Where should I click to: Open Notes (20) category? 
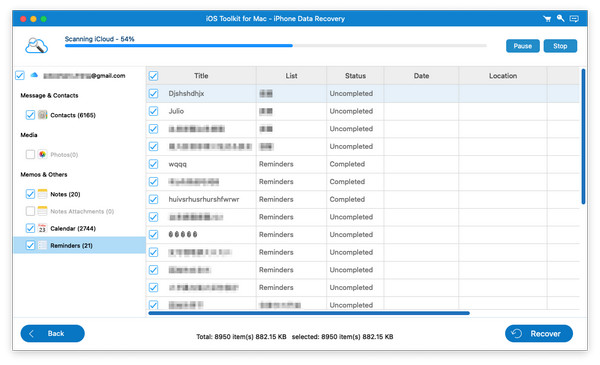click(65, 194)
